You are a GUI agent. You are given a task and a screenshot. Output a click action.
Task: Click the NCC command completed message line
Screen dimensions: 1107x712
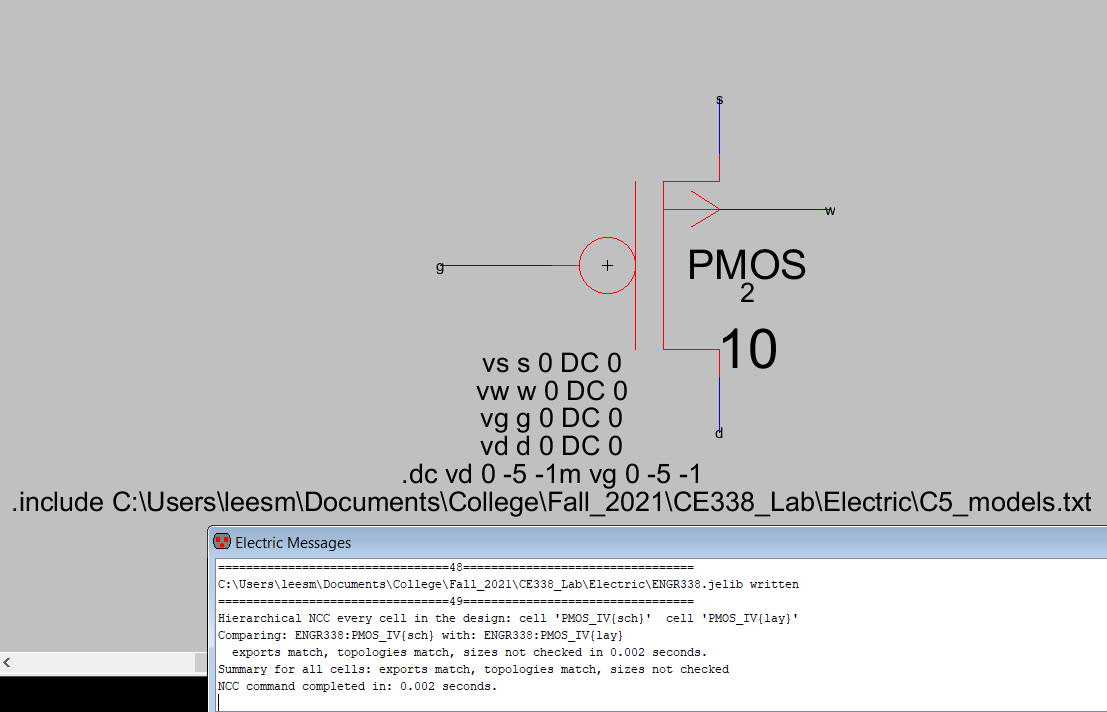[357, 687]
